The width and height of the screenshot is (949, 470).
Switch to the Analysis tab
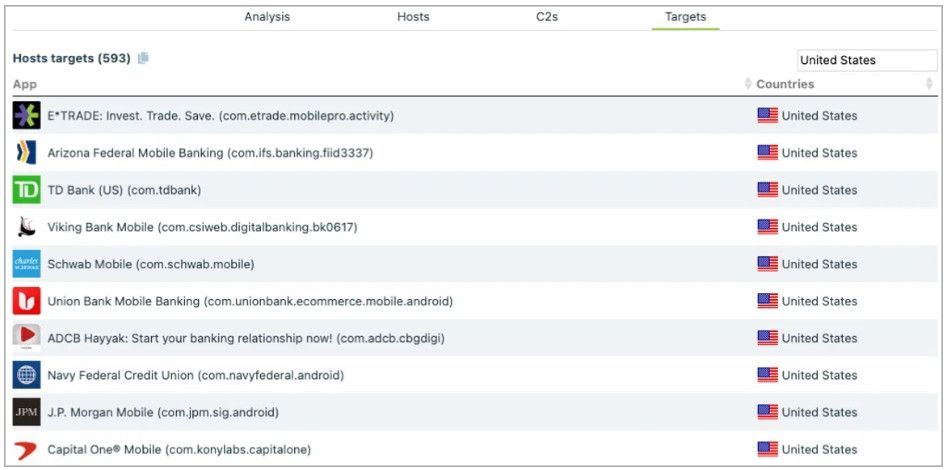(x=267, y=17)
